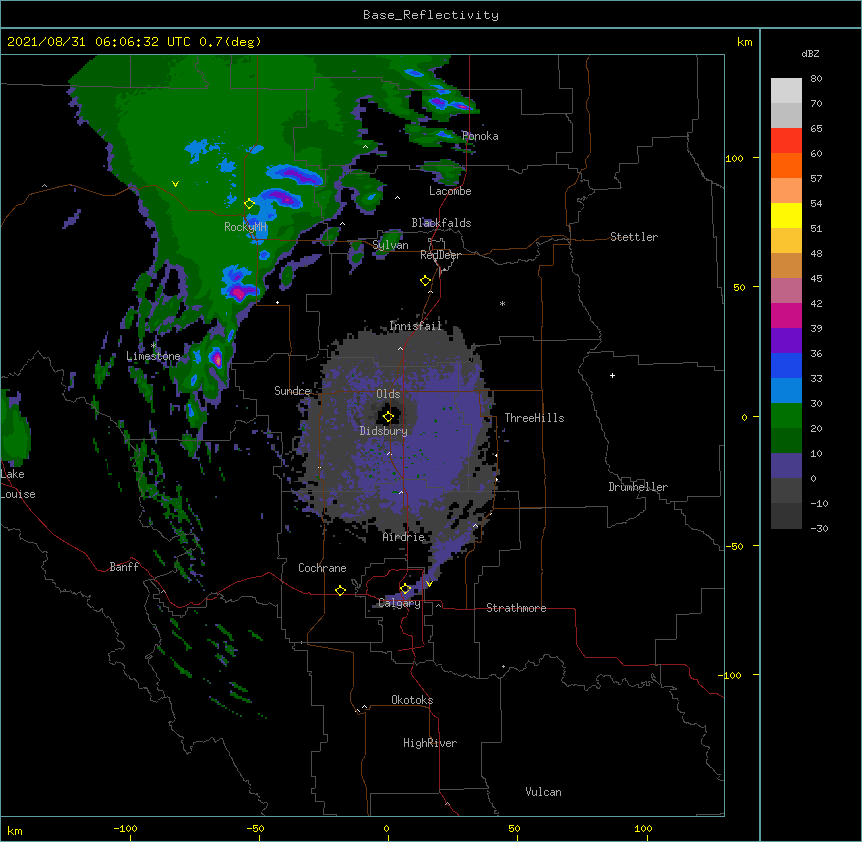Click the Sundre city label
This screenshot has width=862, height=842.
tap(292, 391)
